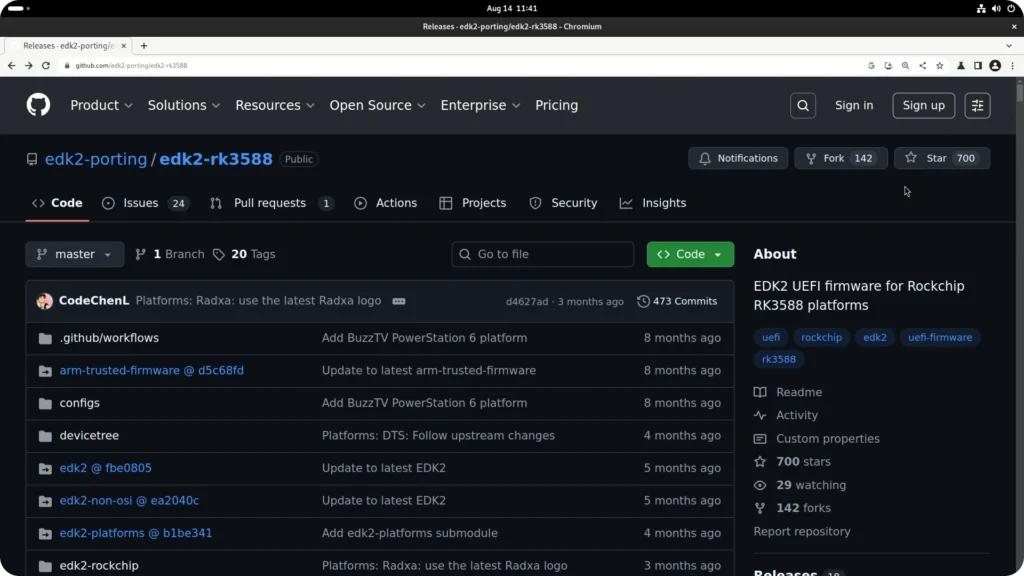
Task: Reload the page with the refresh icon
Action: 46,65
